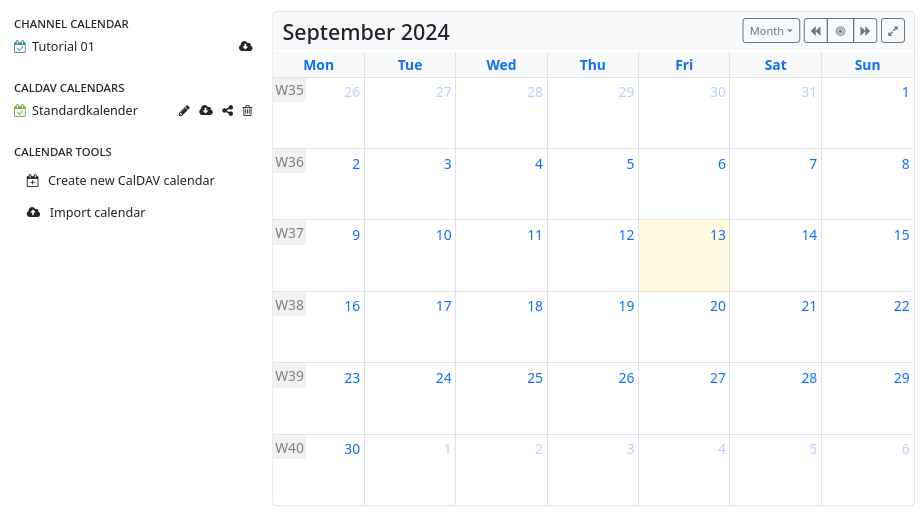Screen dimensions: 922x516
Task: Download the Tutorial 01 channel calendar
Action: tap(246, 47)
